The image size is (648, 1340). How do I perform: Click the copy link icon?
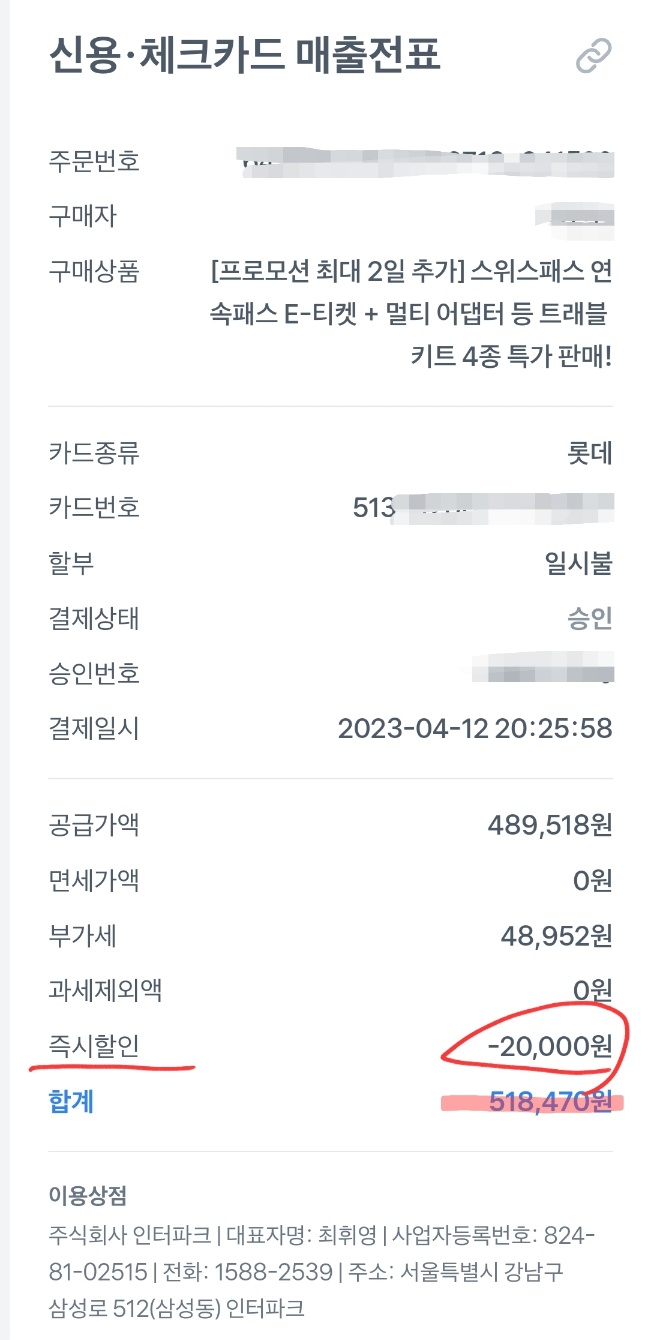(x=593, y=56)
